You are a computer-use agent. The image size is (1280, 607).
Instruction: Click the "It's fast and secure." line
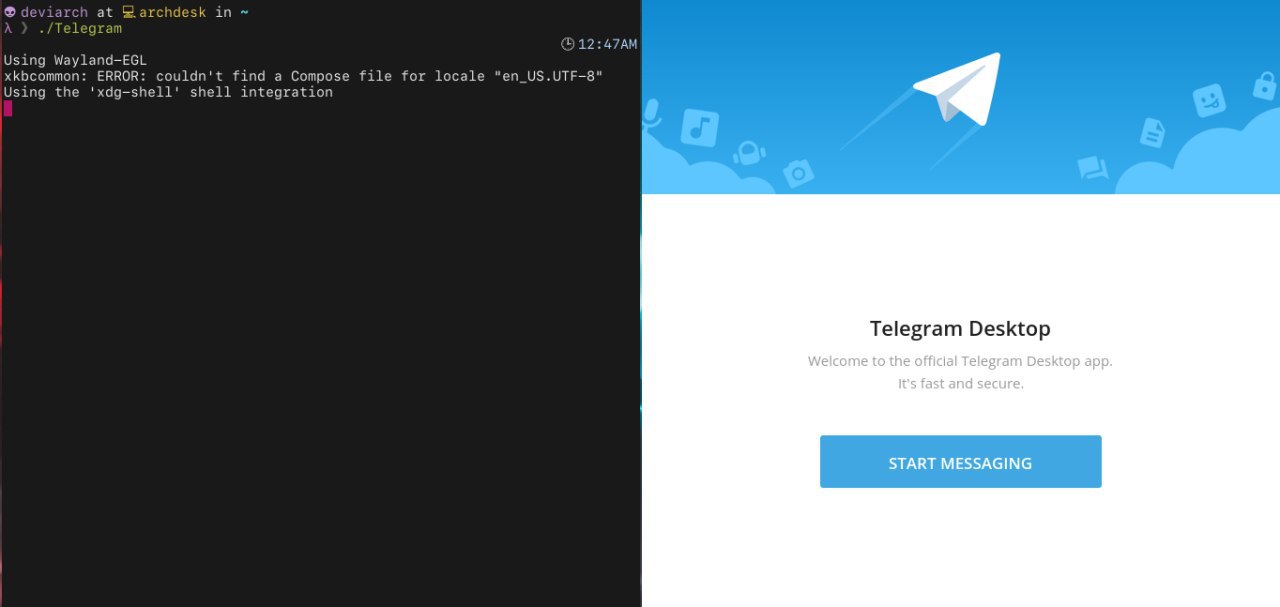tap(960, 384)
